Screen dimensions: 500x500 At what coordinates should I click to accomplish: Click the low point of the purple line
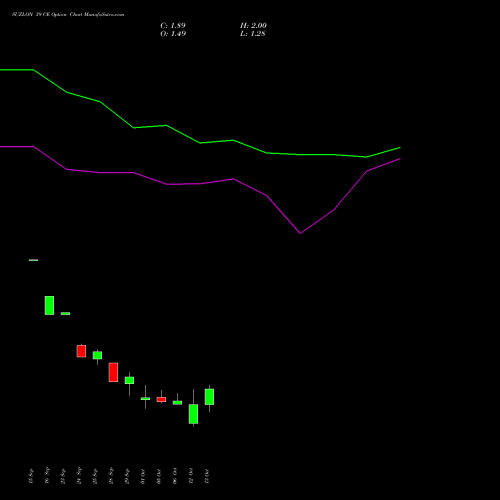(x=300, y=233)
